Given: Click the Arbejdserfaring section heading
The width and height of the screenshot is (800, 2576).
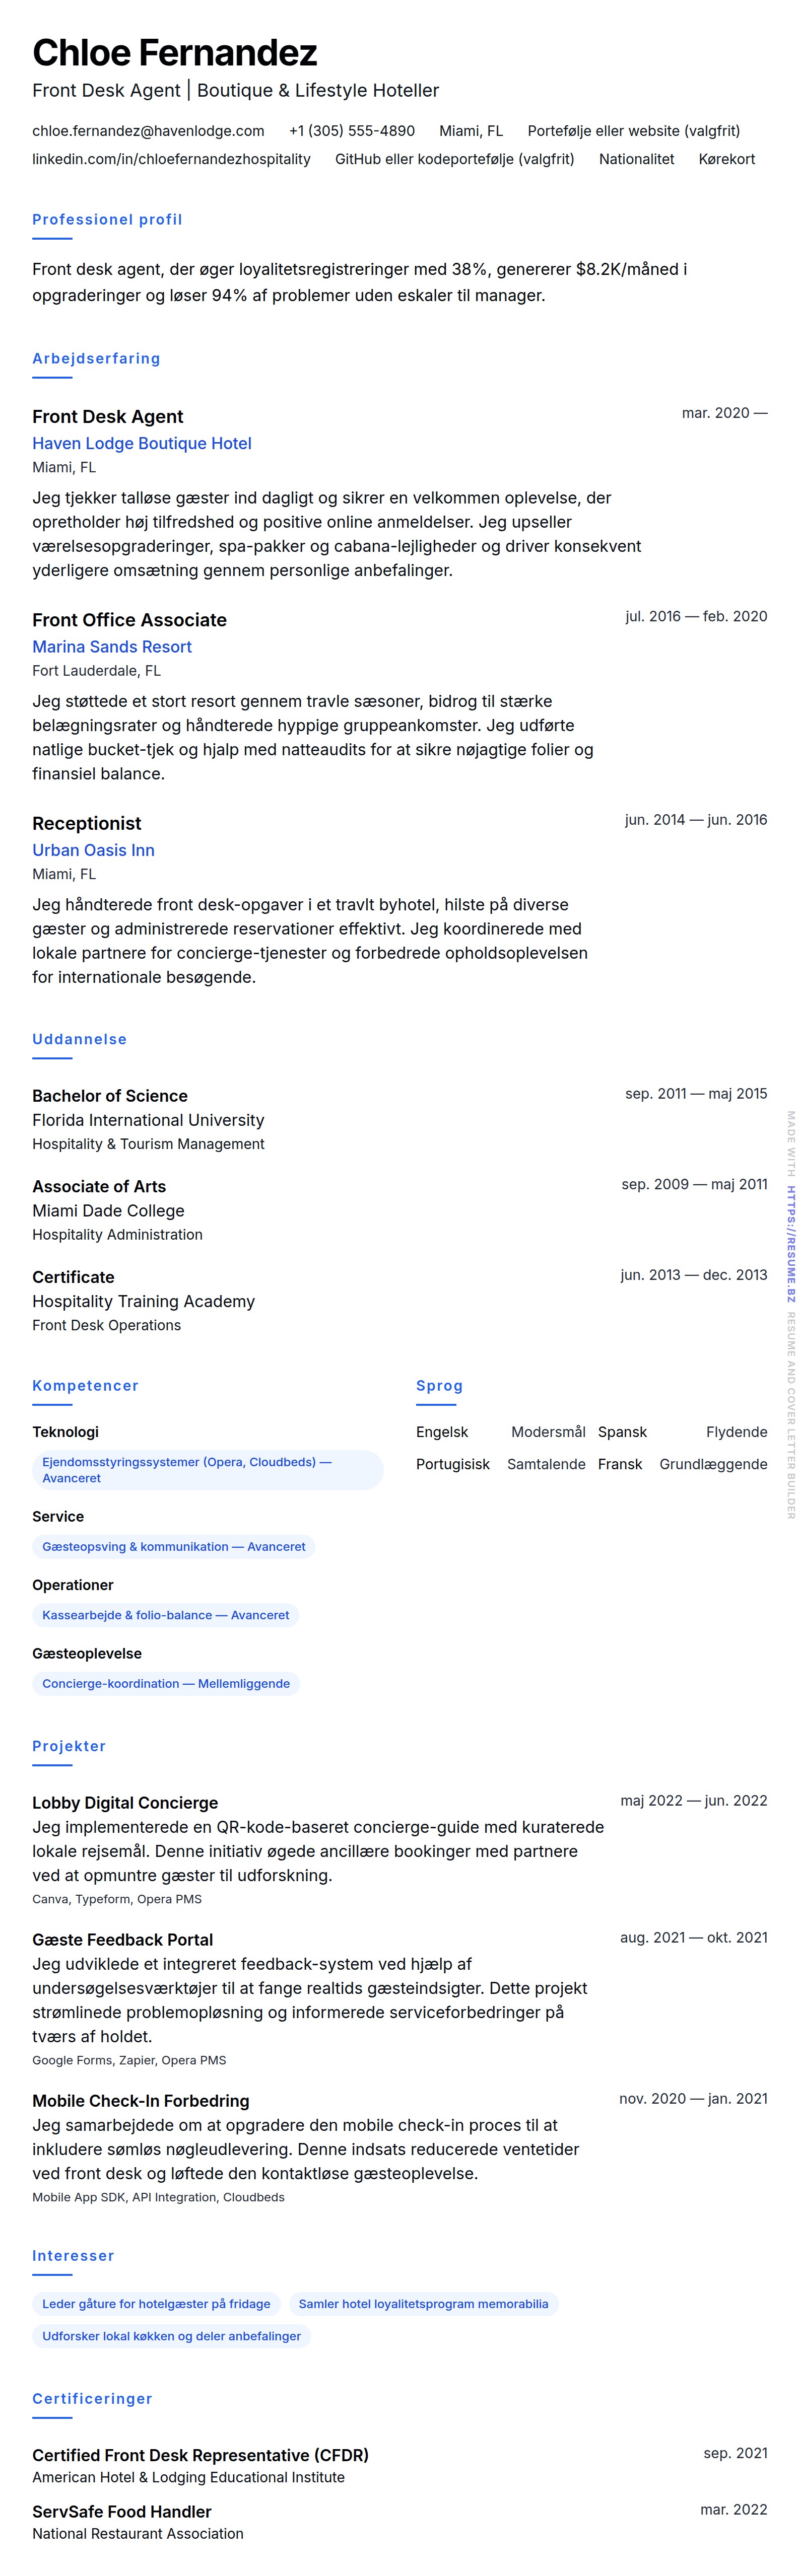Looking at the screenshot, I should tap(96, 358).
